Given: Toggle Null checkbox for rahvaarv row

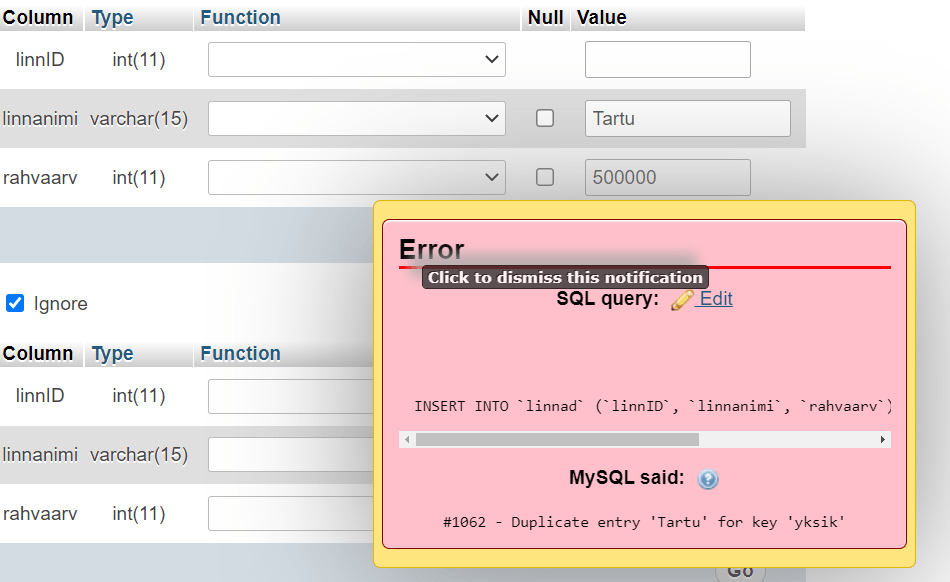Looking at the screenshot, I should [x=545, y=177].
